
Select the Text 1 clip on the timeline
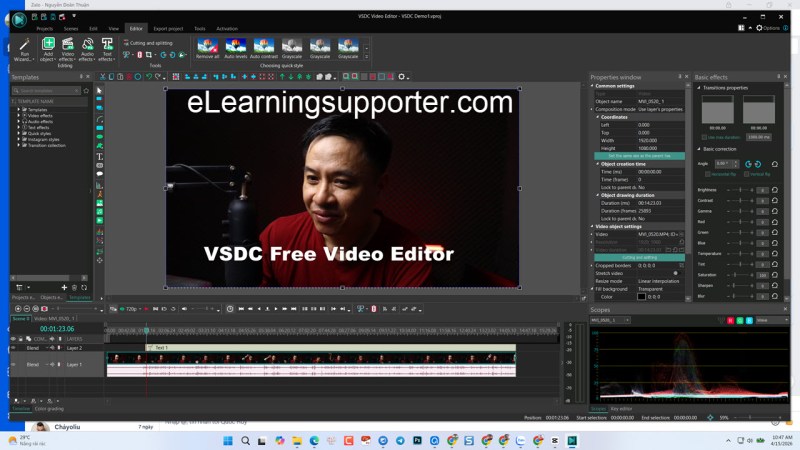click(x=331, y=347)
